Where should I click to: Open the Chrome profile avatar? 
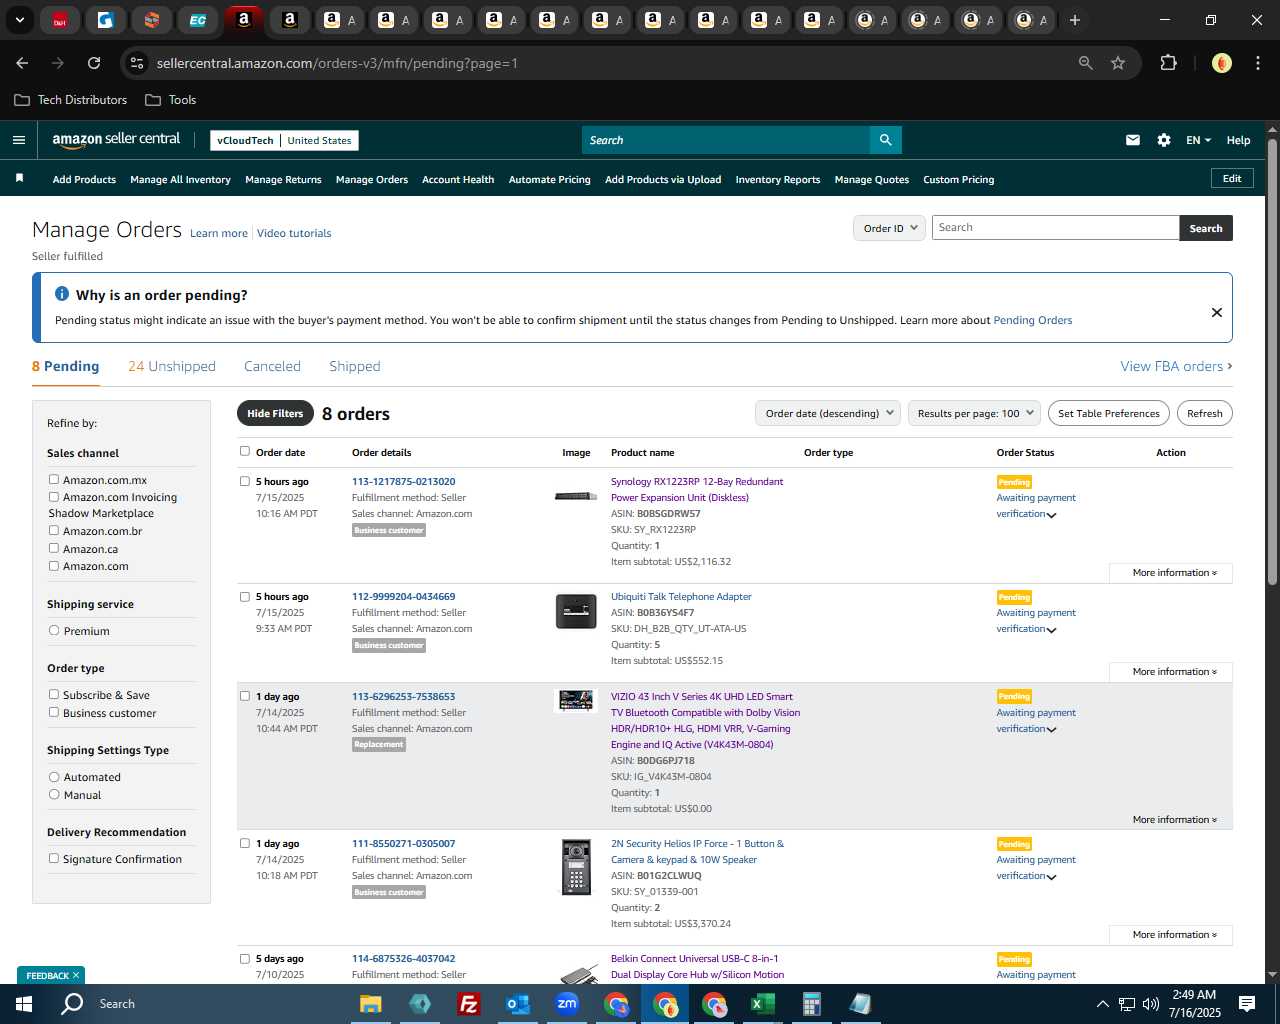pos(1222,63)
